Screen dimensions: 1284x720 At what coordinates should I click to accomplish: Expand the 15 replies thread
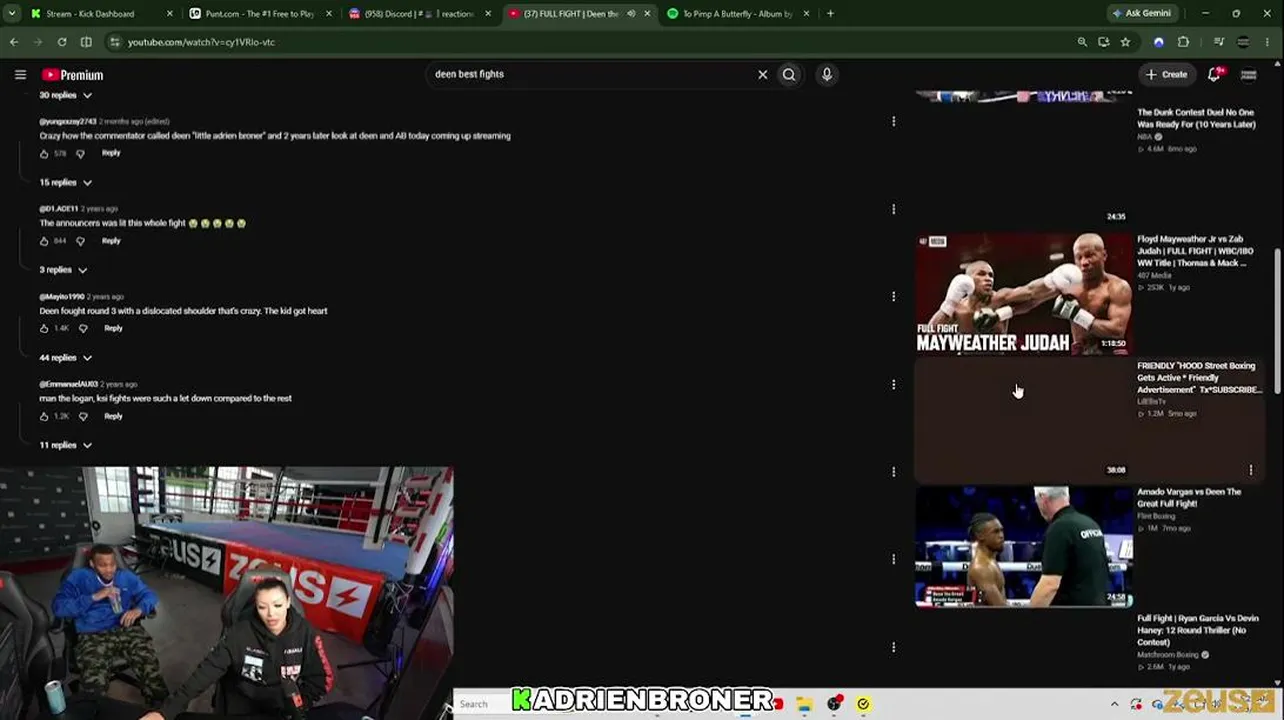(66, 183)
